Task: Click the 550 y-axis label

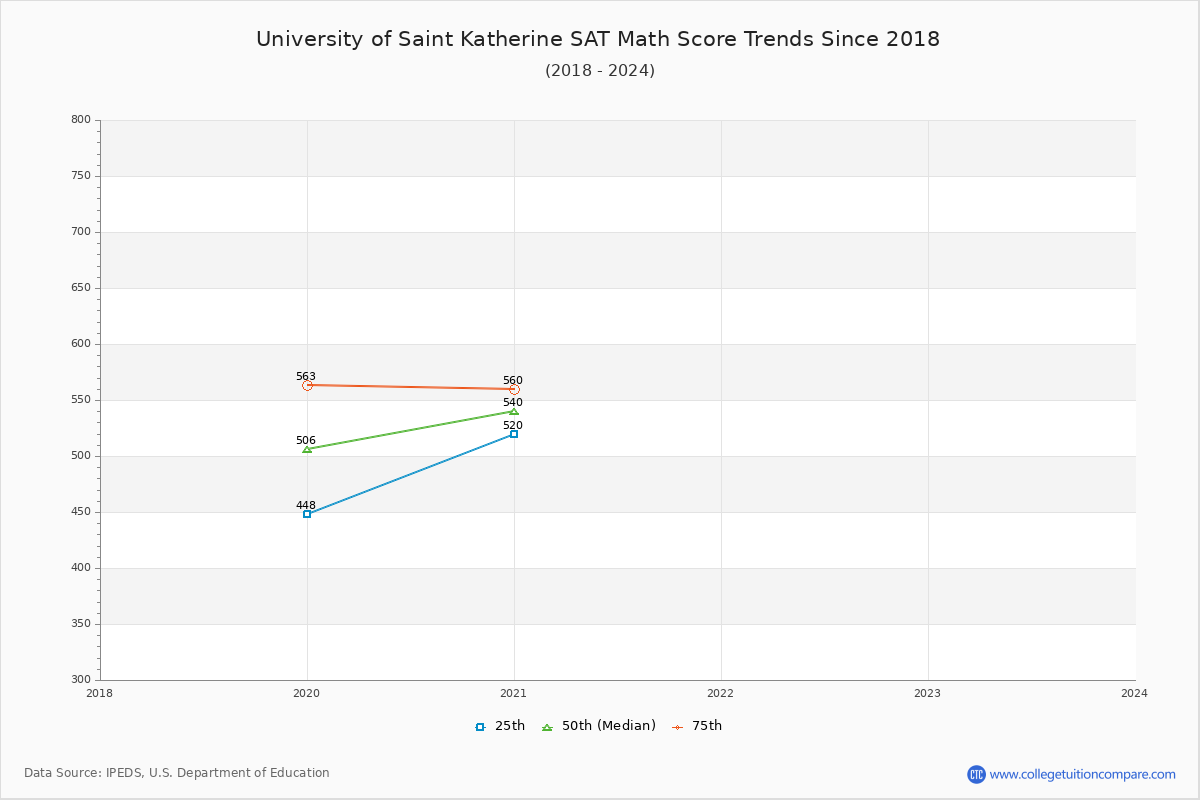Action: tap(81, 400)
